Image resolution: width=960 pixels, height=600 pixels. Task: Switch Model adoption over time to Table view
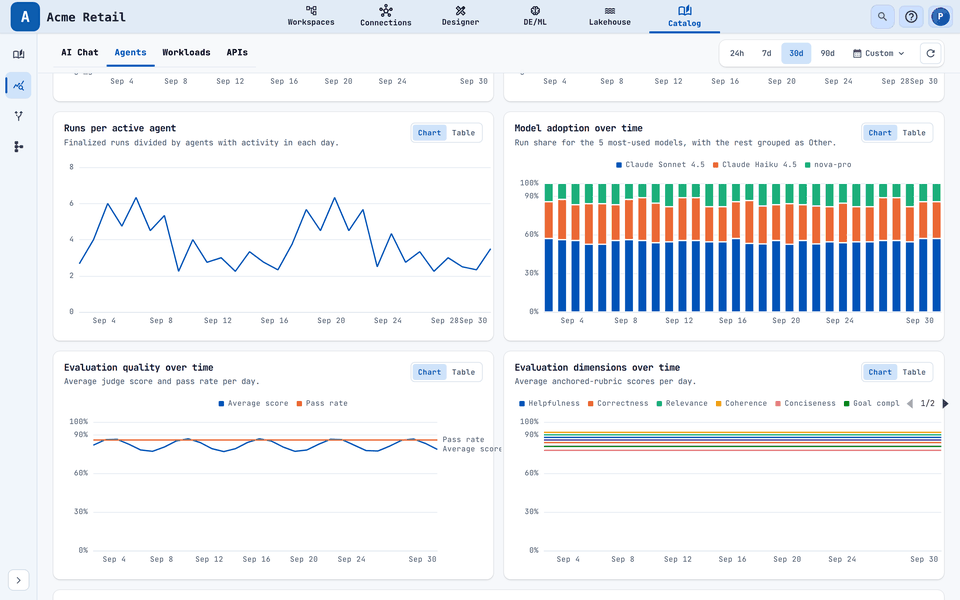click(914, 133)
